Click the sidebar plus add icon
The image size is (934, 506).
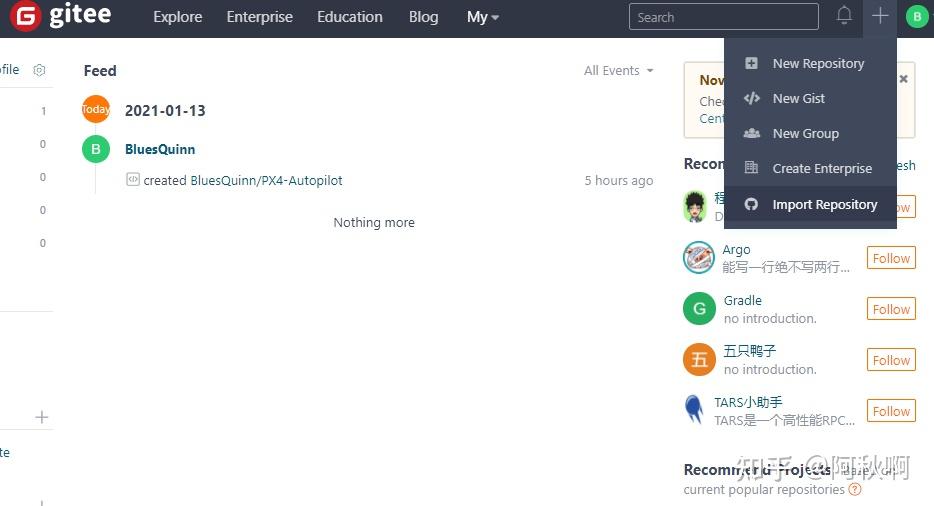(42, 417)
